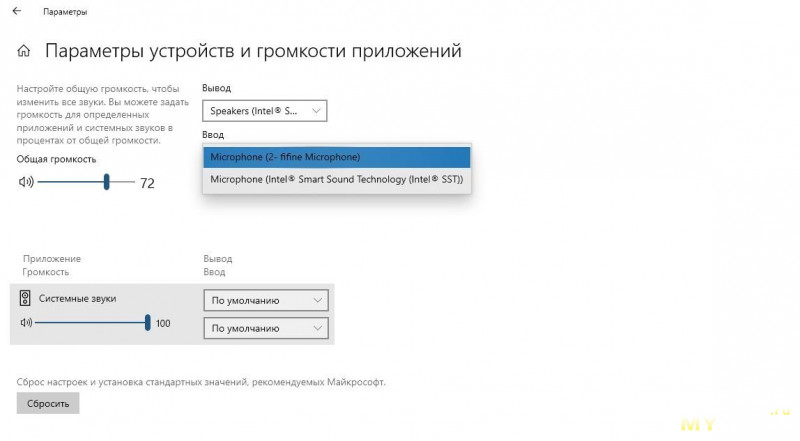Click the Общая громкость label
800x441 pixels.
tap(56, 159)
